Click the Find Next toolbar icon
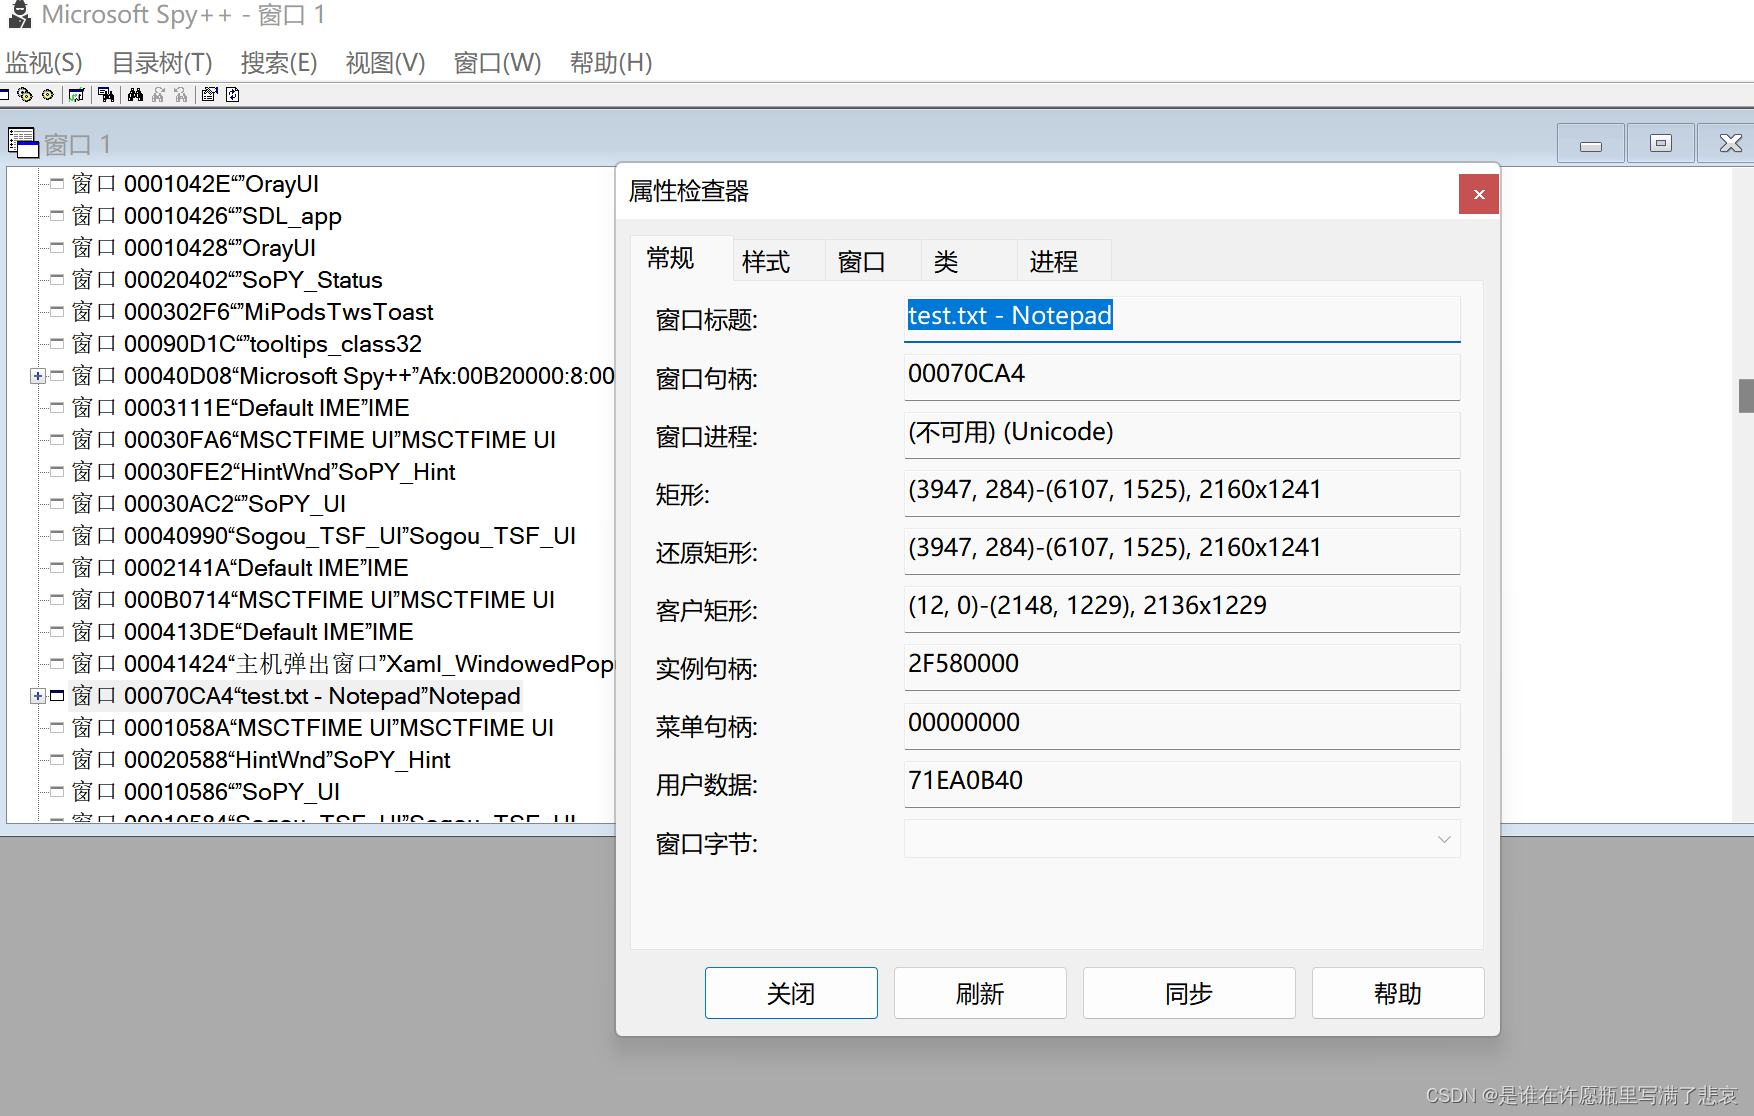The width and height of the screenshot is (1754, 1116). point(158,95)
